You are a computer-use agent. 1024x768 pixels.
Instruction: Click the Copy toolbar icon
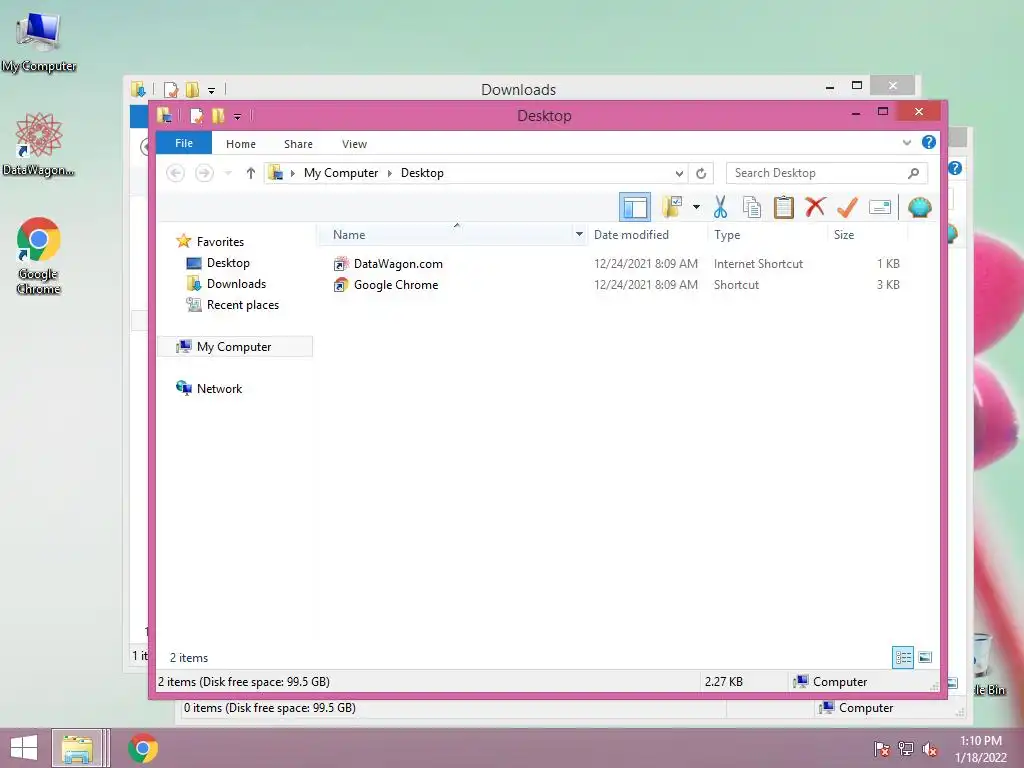[x=752, y=208]
